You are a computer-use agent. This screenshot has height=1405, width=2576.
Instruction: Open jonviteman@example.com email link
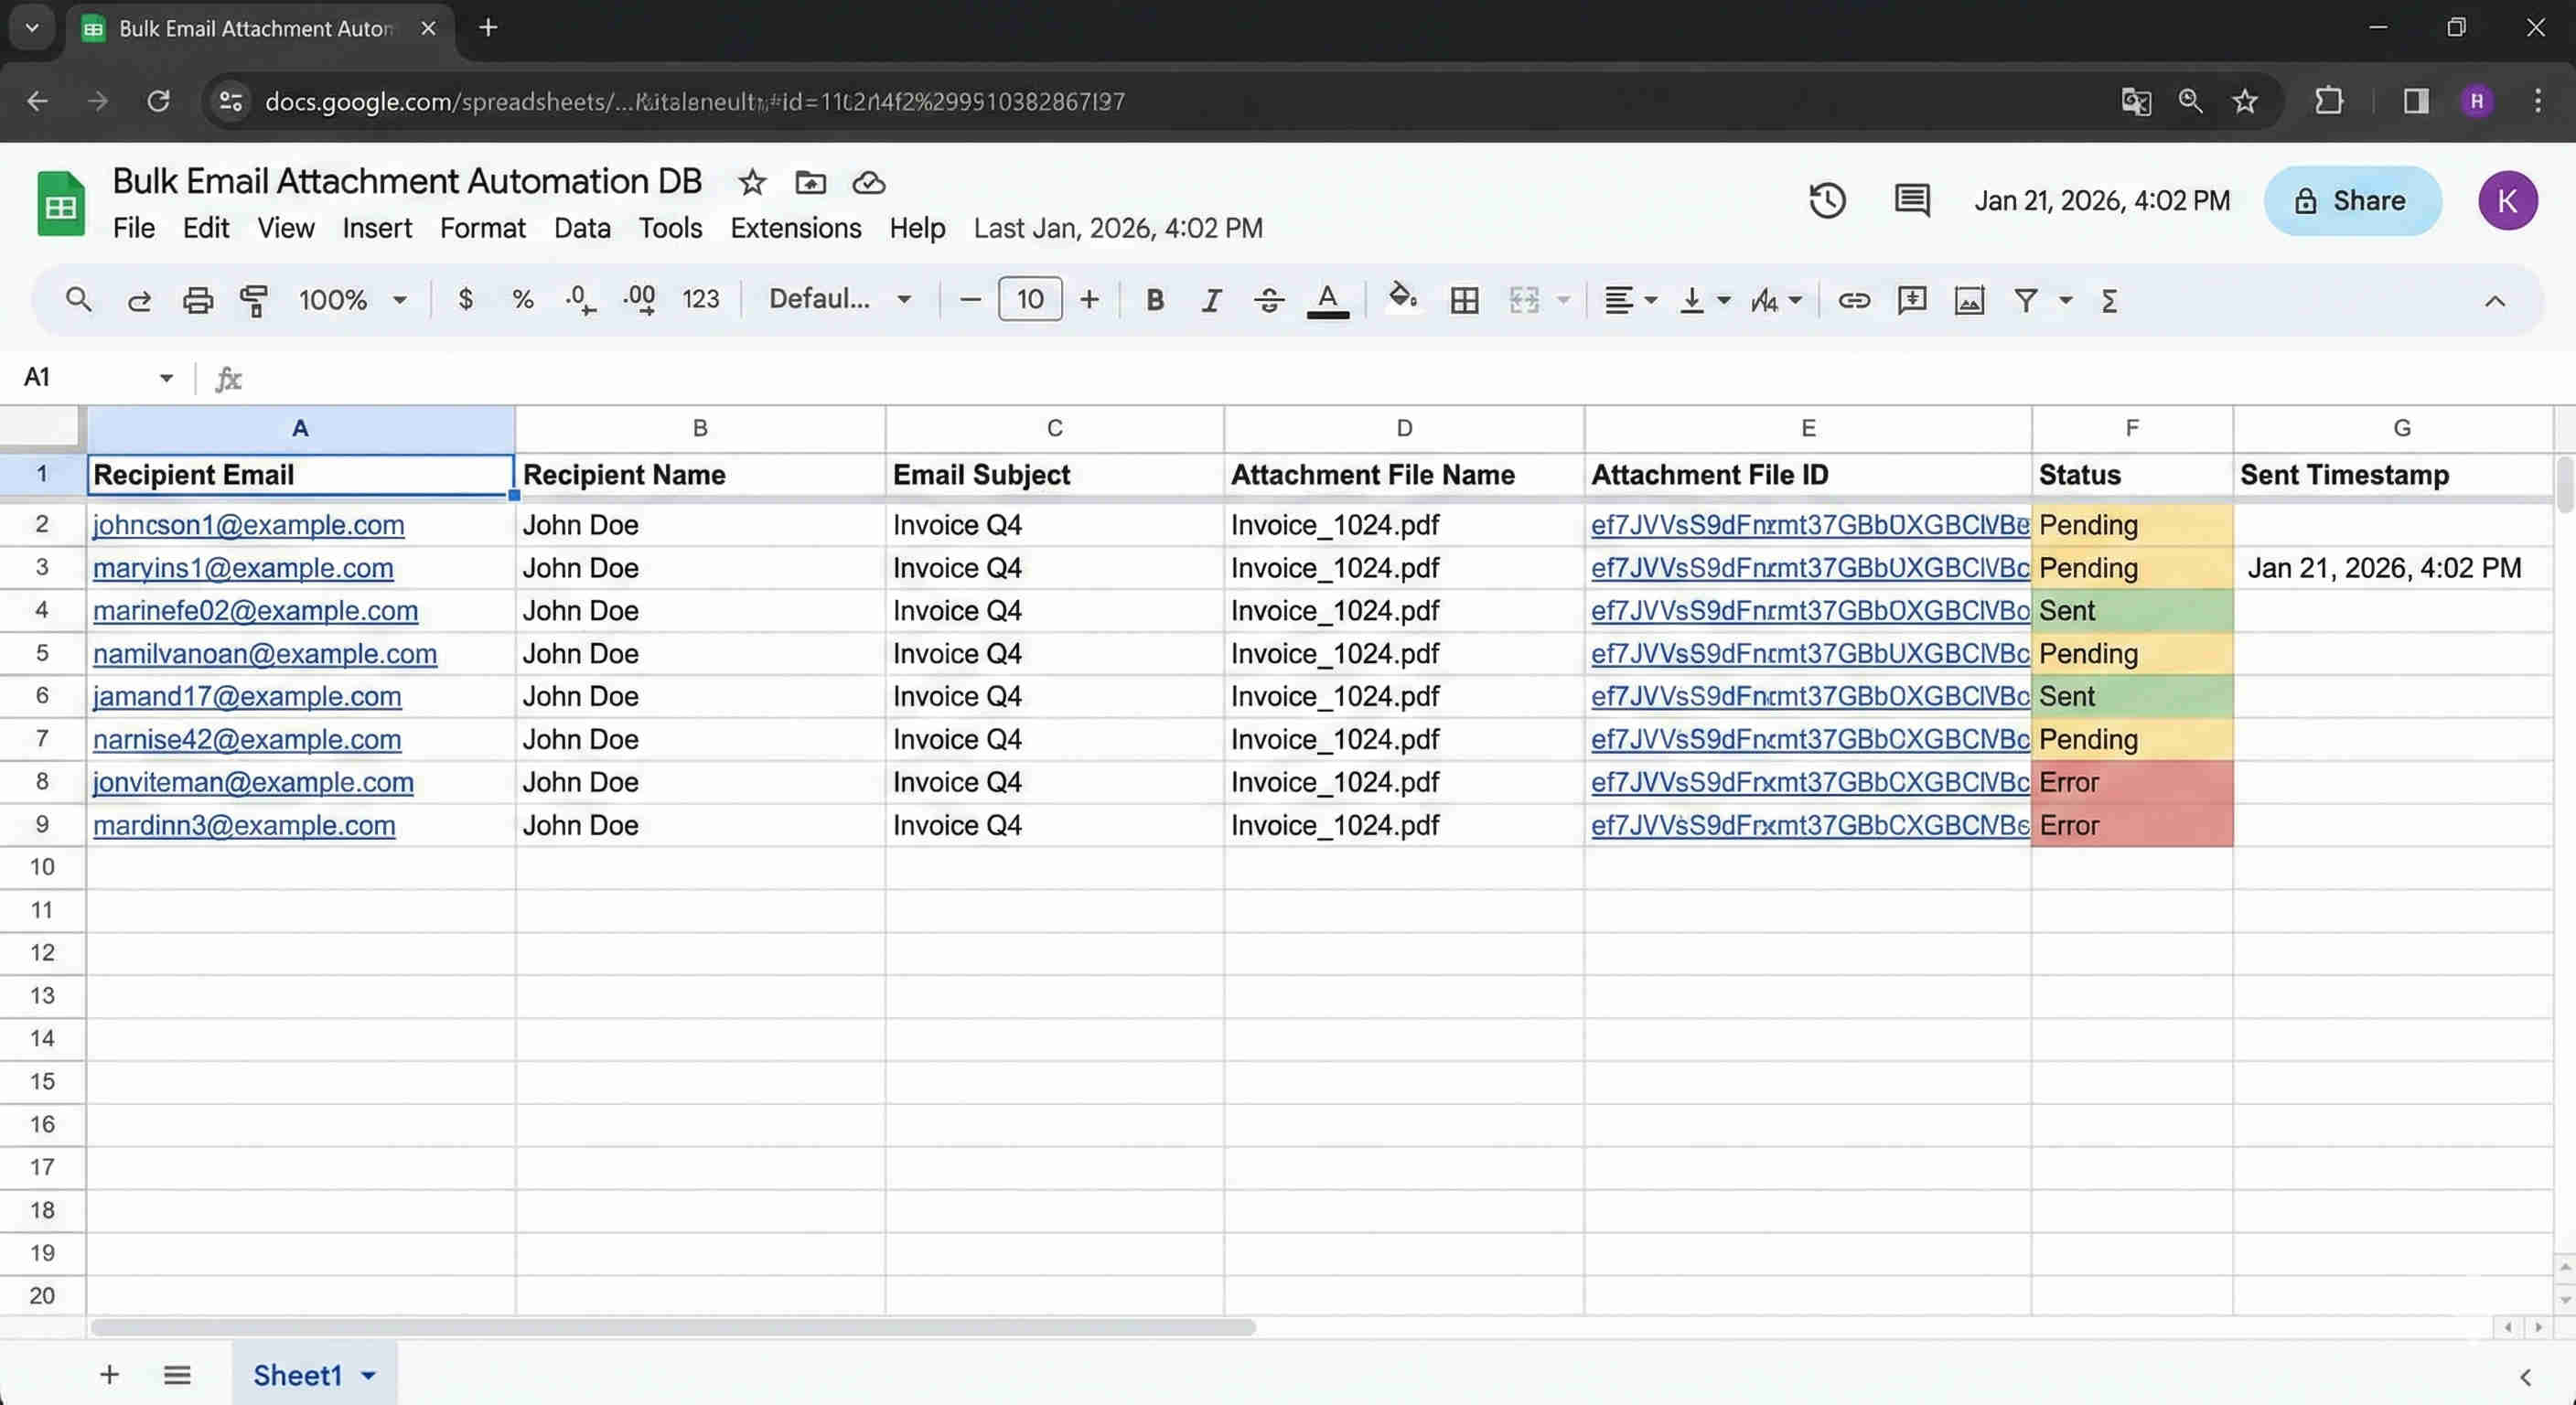[x=253, y=782]
